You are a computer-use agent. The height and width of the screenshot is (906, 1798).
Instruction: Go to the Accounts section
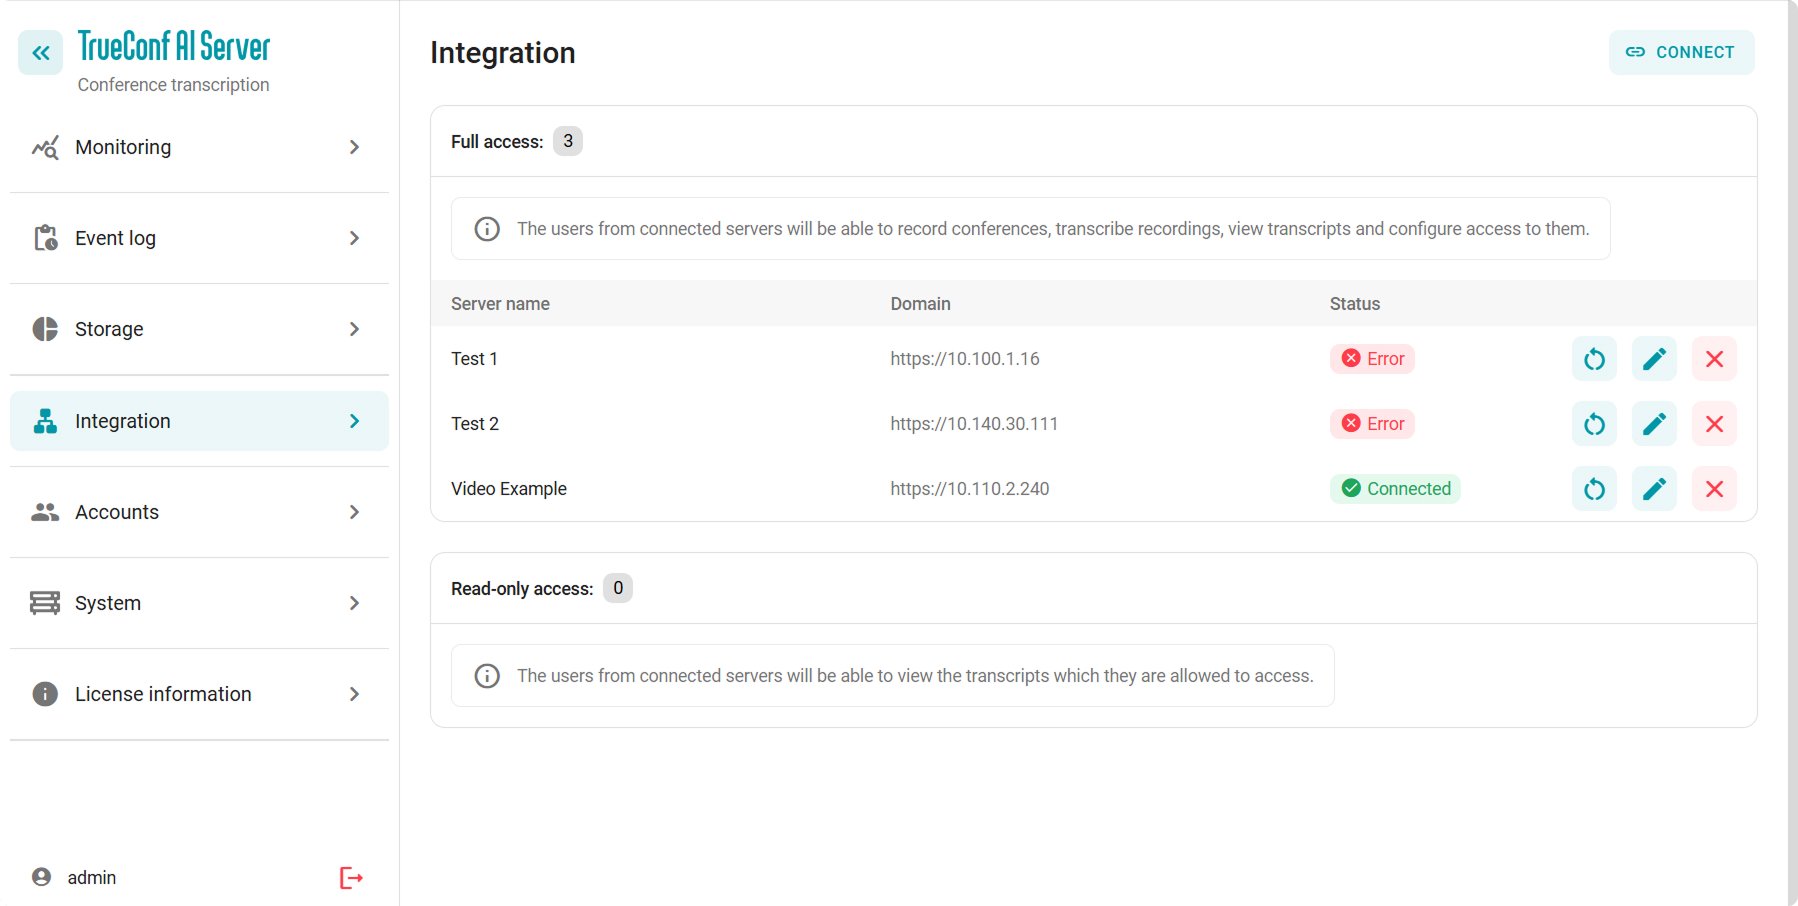click(x=116, y=512)
